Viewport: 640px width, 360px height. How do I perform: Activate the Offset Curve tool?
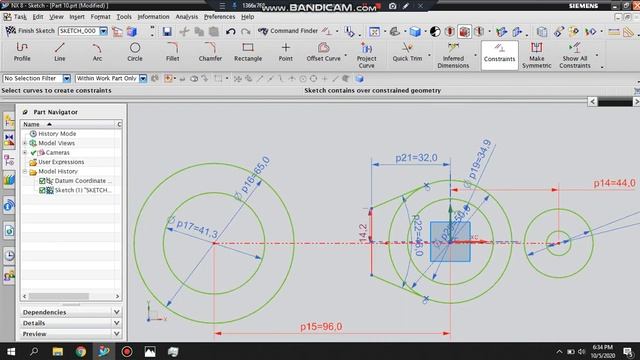tap(323, 52)
